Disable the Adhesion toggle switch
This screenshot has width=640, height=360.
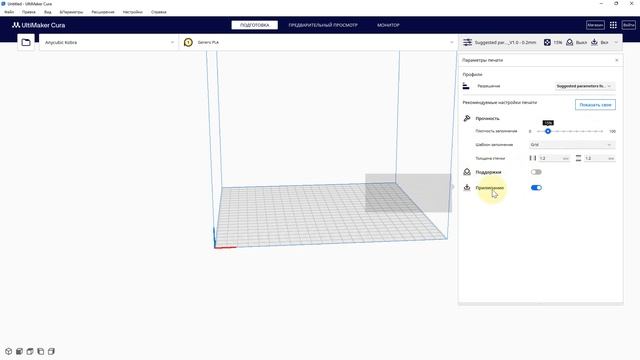tap(536, 187)
